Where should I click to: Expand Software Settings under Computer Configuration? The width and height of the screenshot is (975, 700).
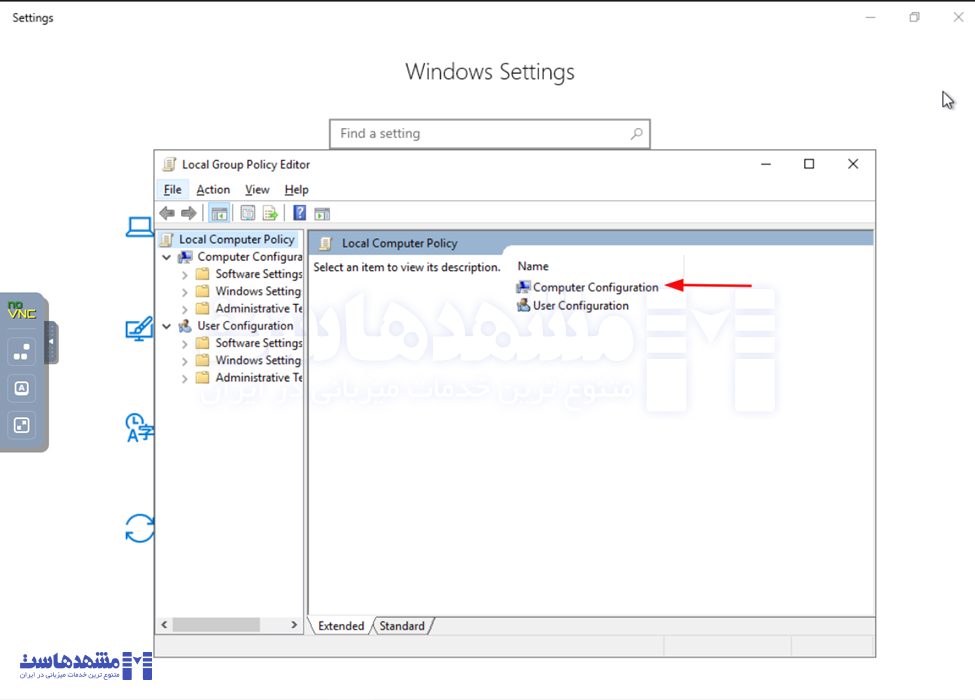(x=185, y=275)
